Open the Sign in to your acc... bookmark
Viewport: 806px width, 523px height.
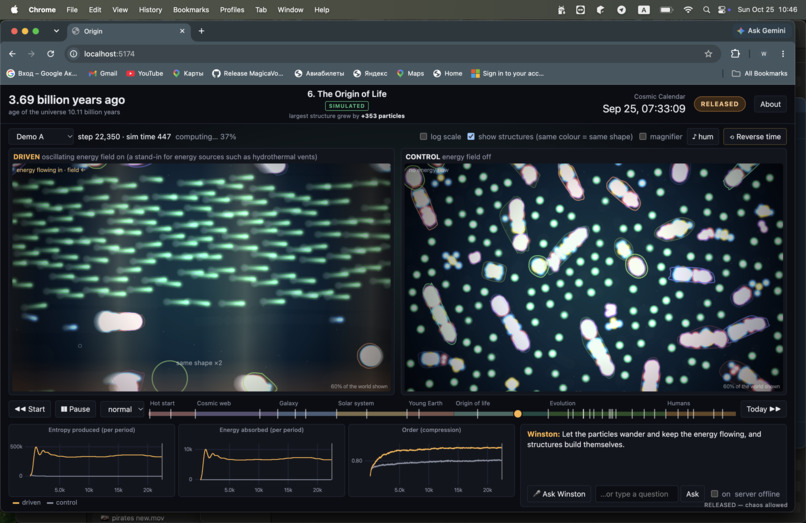click(x=507, y=74)
